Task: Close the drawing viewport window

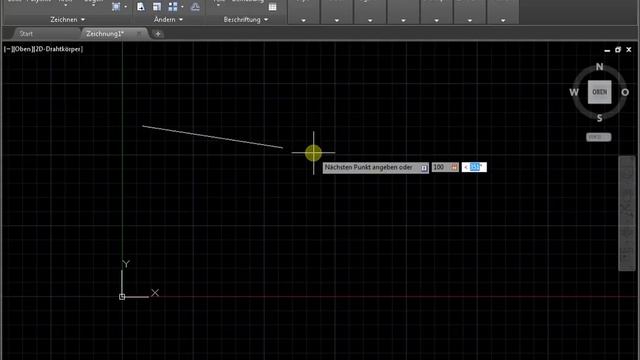Action: coord(629,50)
